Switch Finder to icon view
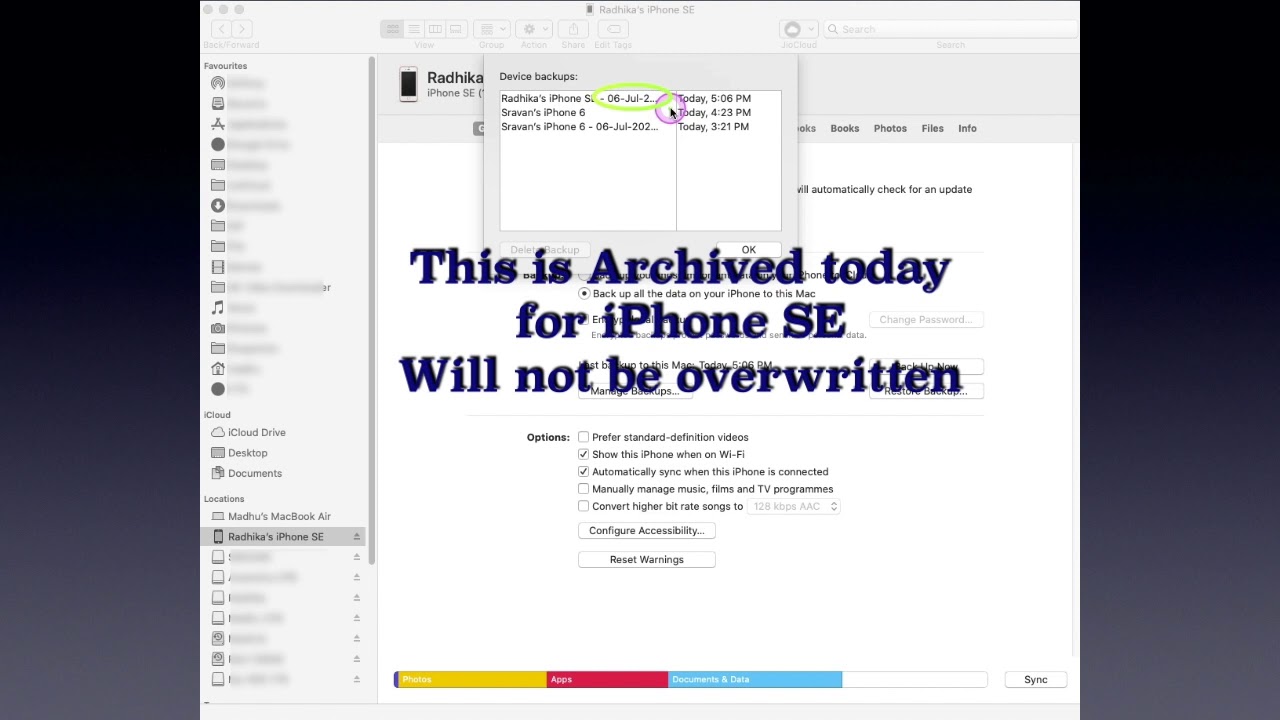This screenshot has height=720, width=1280. [393, 29]
